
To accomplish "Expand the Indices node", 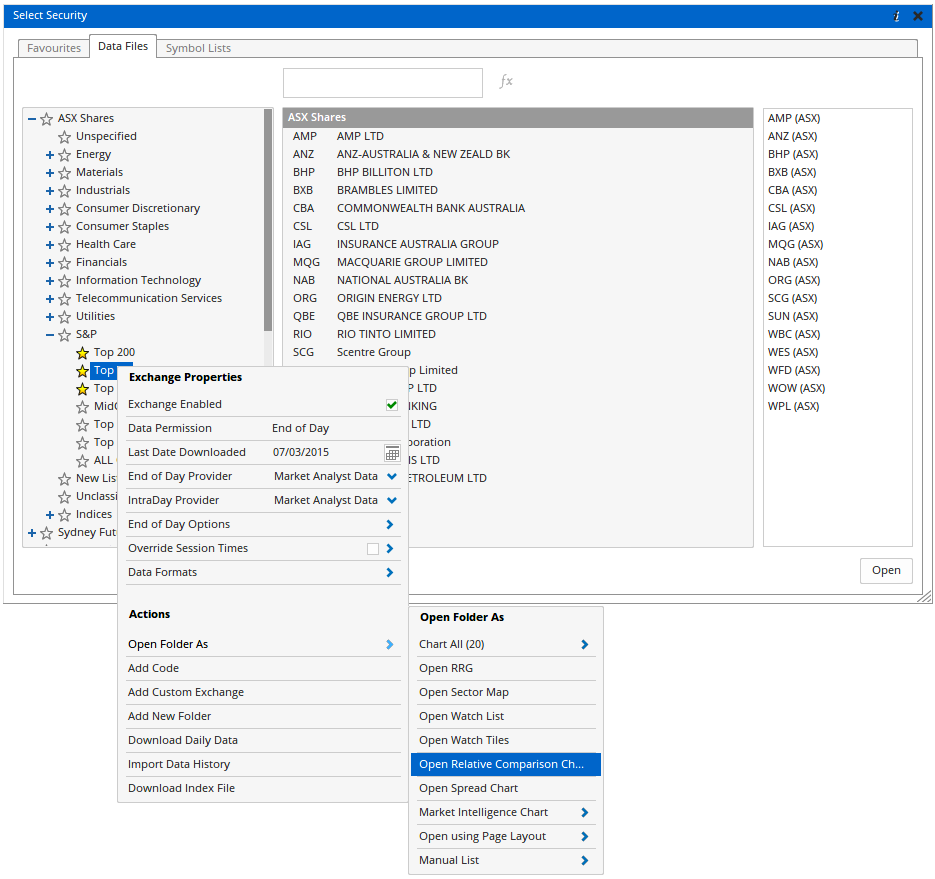I will pyautogui.click(x=50, y=515).
